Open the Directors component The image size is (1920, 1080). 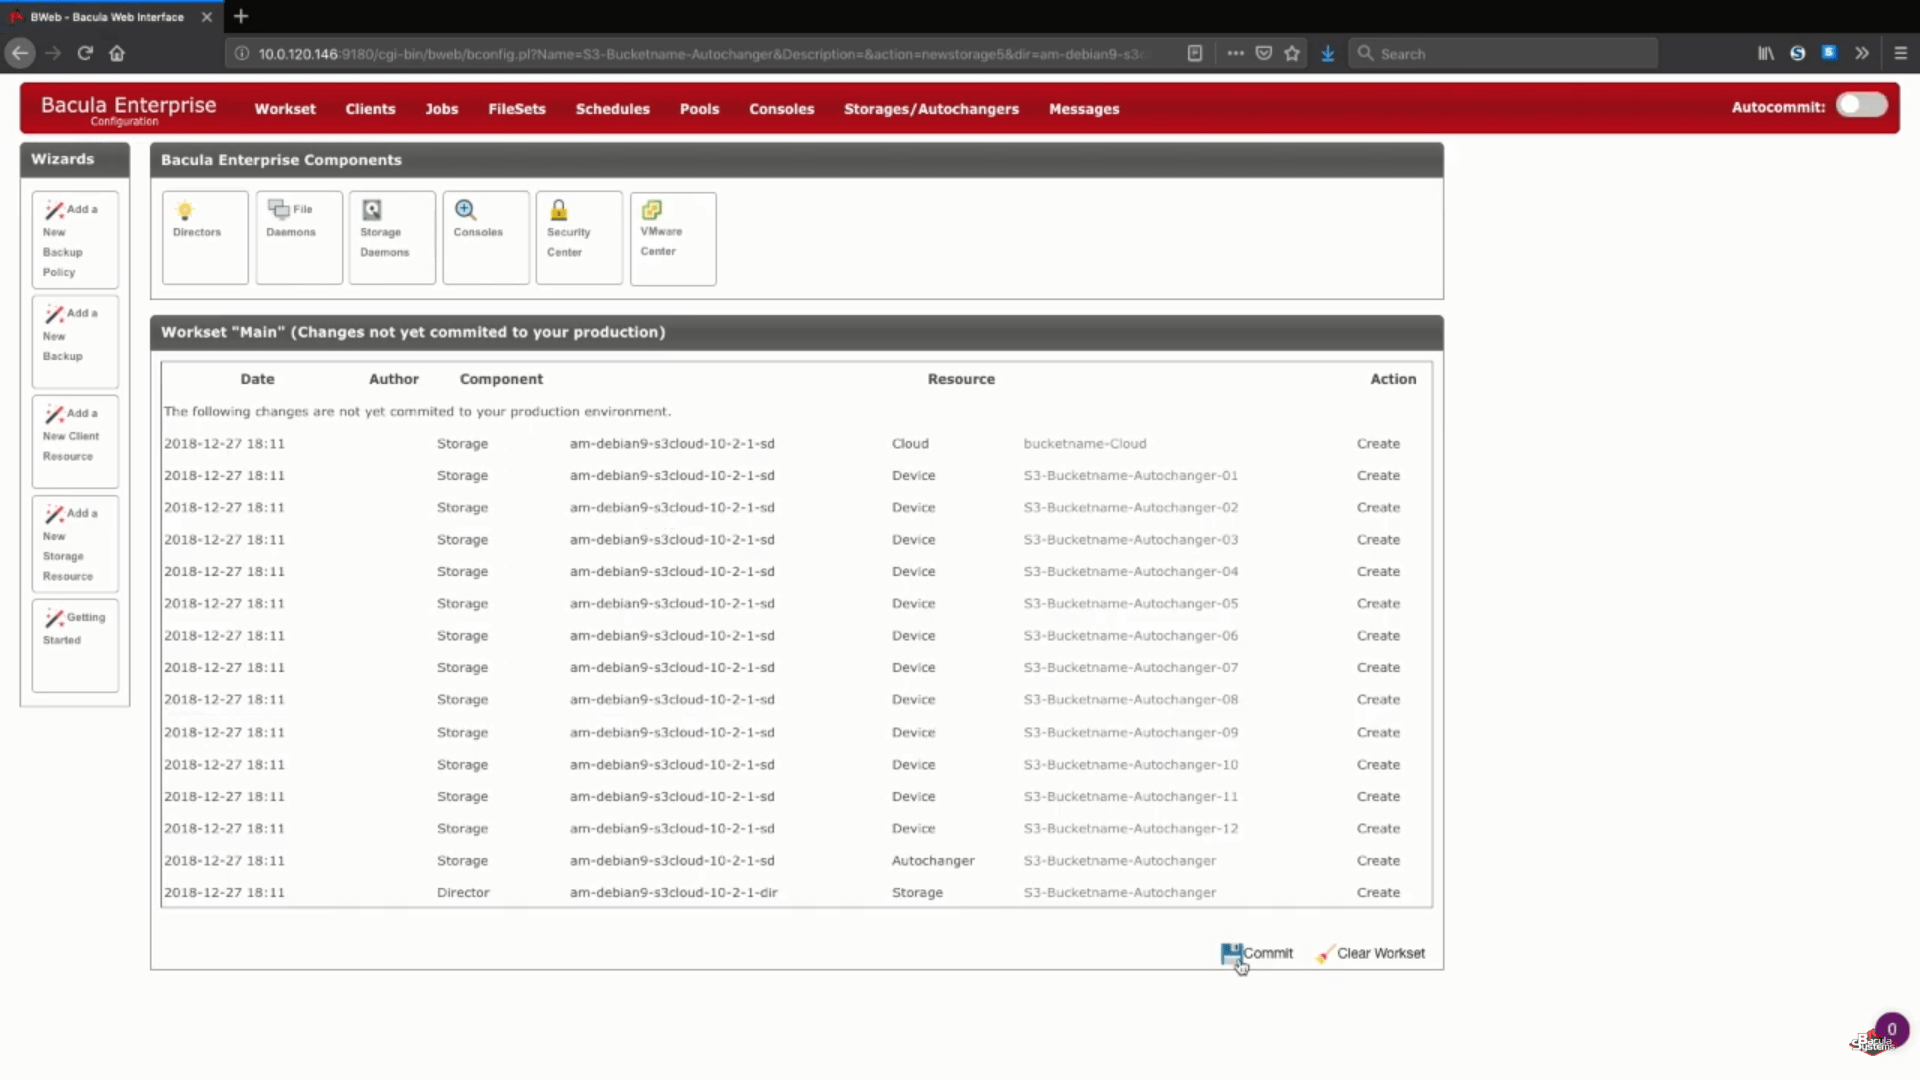coord(205,237)
